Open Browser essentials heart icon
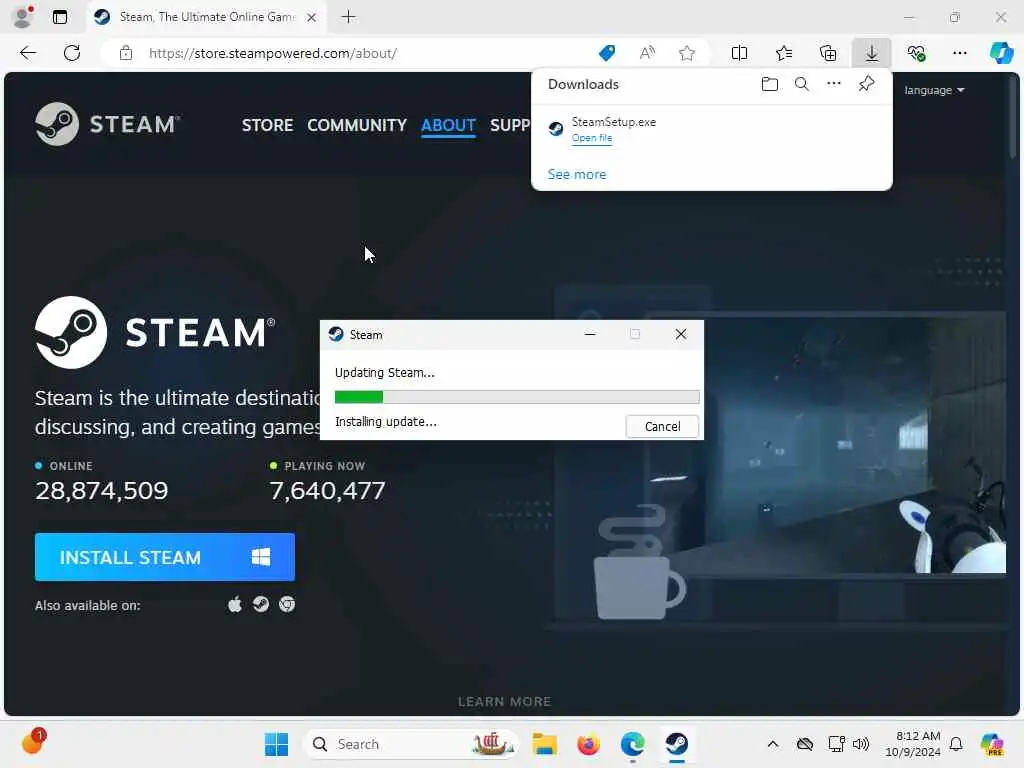This screenshot has height=768, width=1024. pyautogui.click(x=916, y=53)
